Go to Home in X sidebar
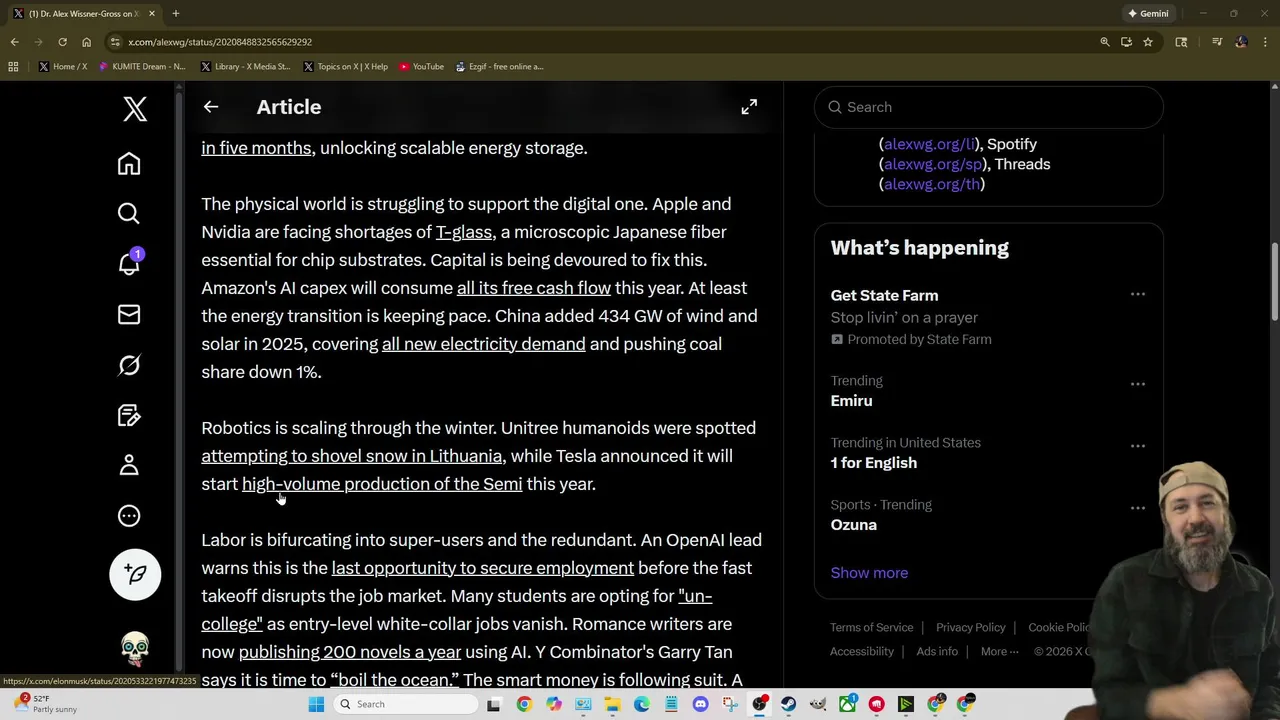The width and height of the screenshot is (1280, 720). click(x=129, y=164)
